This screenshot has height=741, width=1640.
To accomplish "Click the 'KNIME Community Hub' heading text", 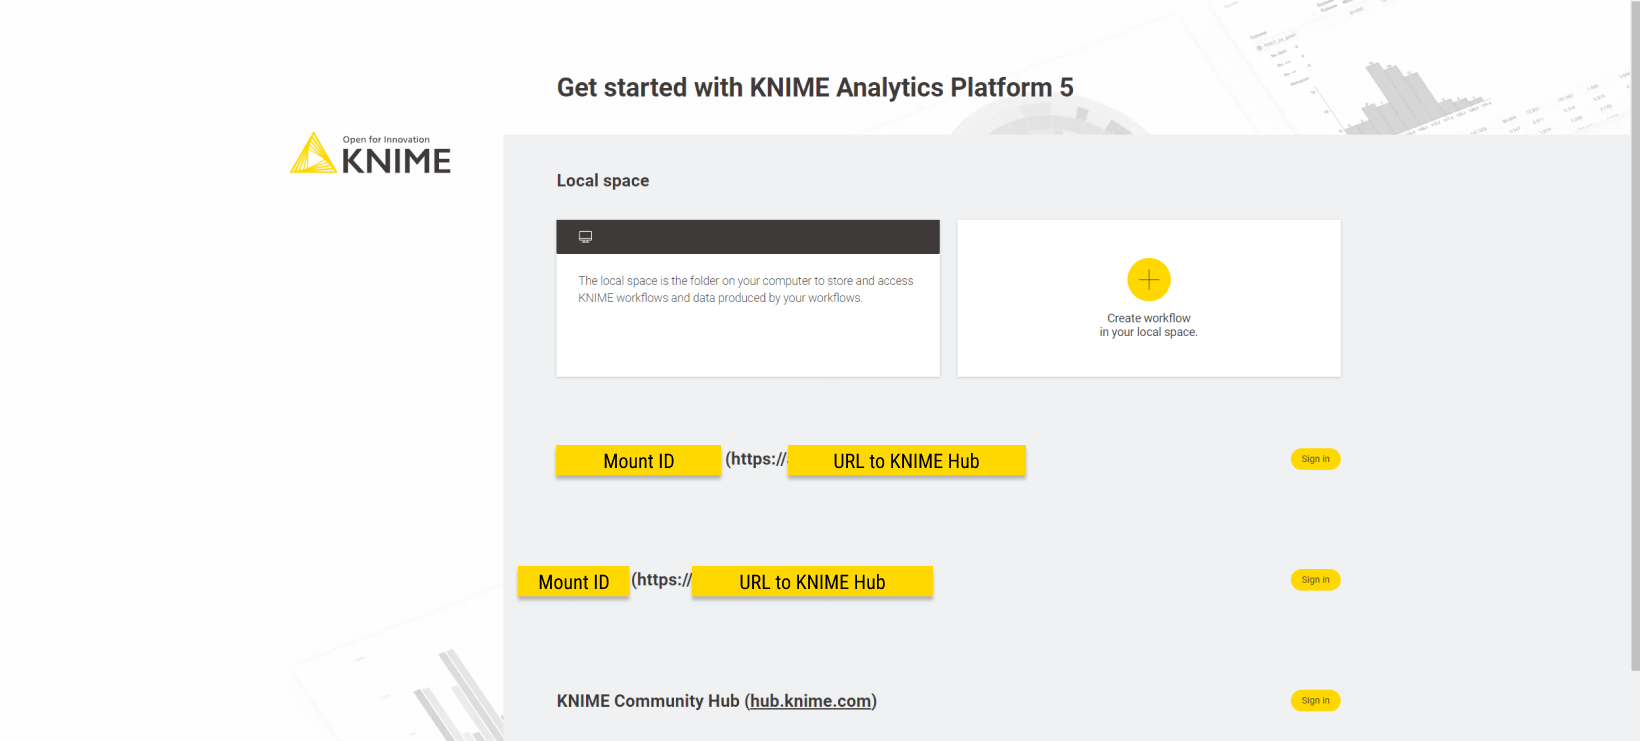I will tap(648, 701).
